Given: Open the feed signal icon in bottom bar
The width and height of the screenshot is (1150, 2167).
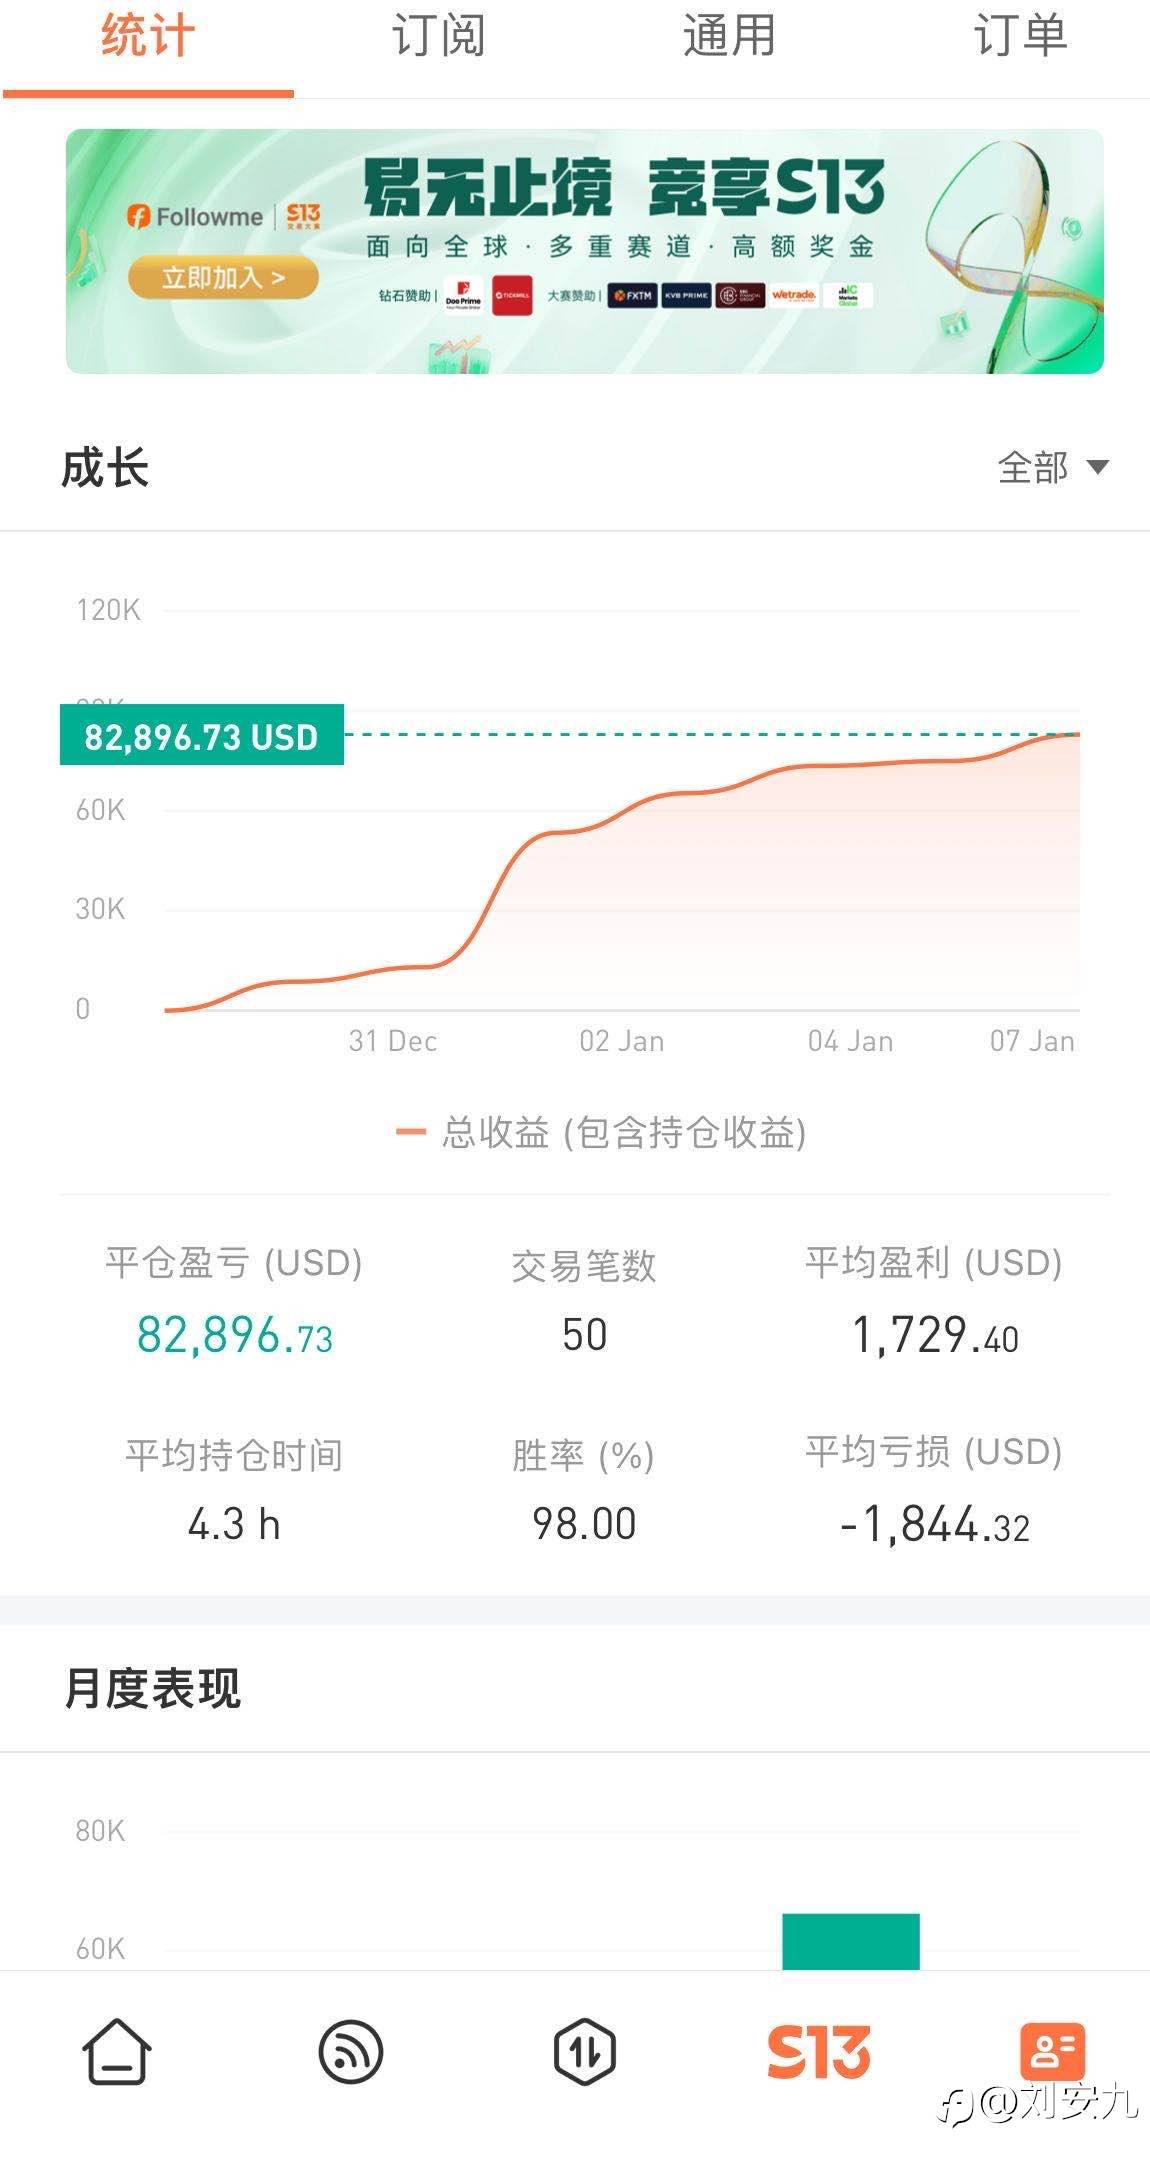Looking at the screenshot, I should coord(350,2051).
